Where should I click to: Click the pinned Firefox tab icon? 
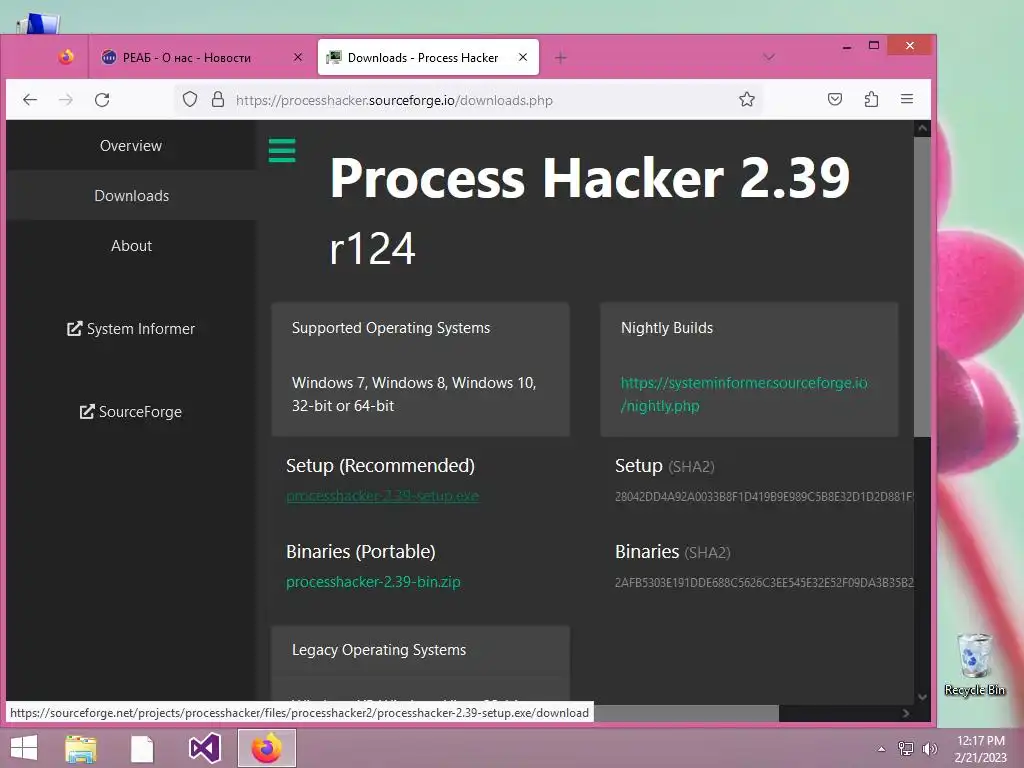pyautogui.click(x=66, y=57)
